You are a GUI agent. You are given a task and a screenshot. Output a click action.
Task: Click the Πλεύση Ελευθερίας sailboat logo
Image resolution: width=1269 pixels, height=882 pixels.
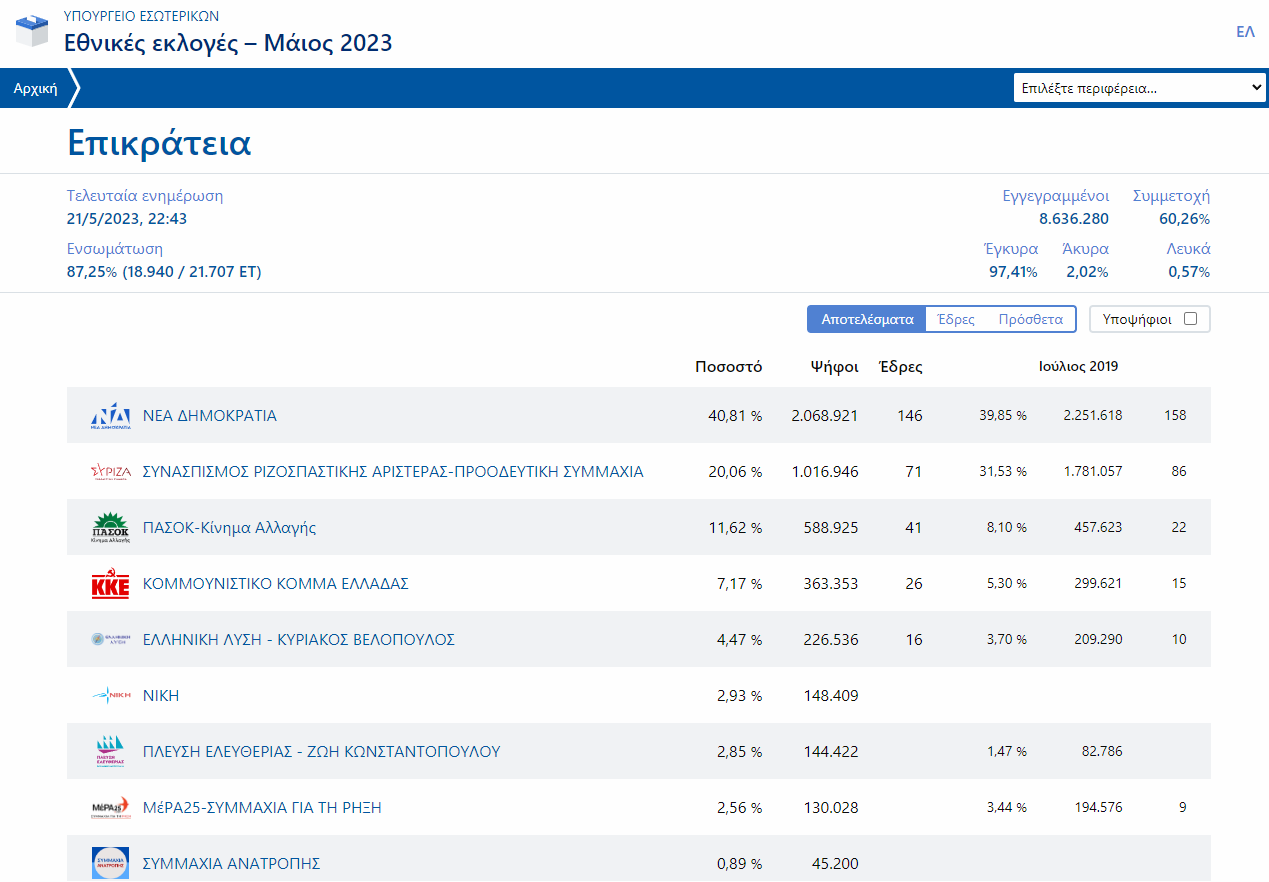[110, 752]
